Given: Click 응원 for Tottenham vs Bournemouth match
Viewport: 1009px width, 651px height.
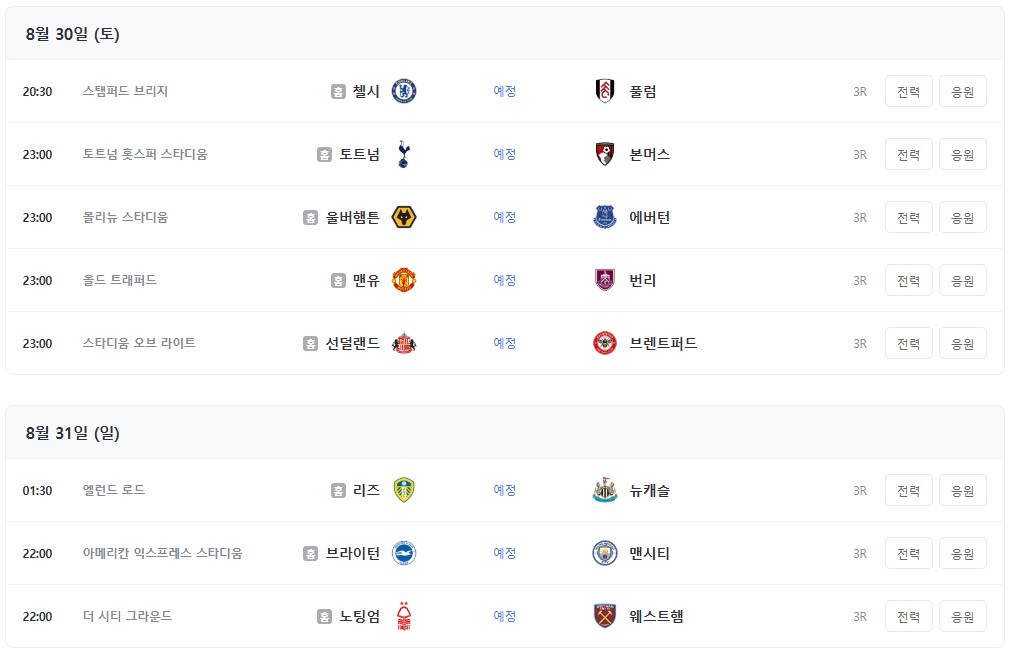Looking at the screenshot, I should pos(963,154).
